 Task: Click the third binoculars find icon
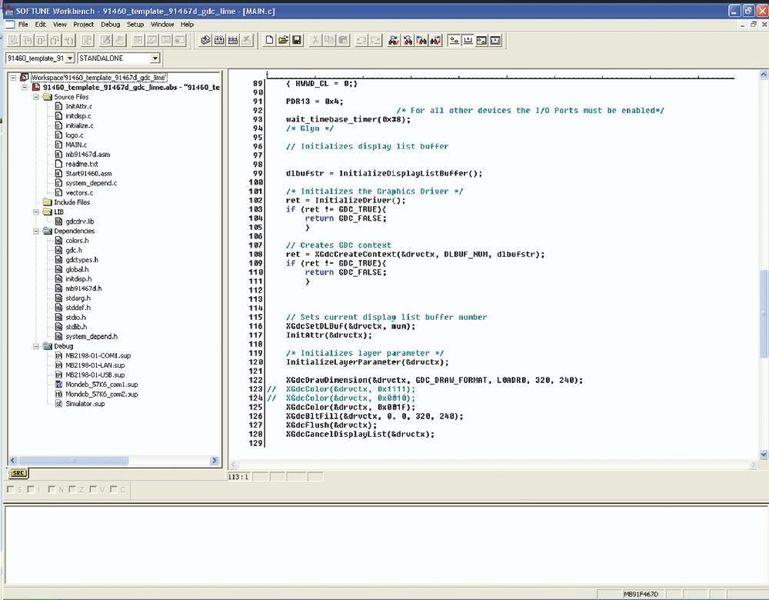(x=422, y=40)
